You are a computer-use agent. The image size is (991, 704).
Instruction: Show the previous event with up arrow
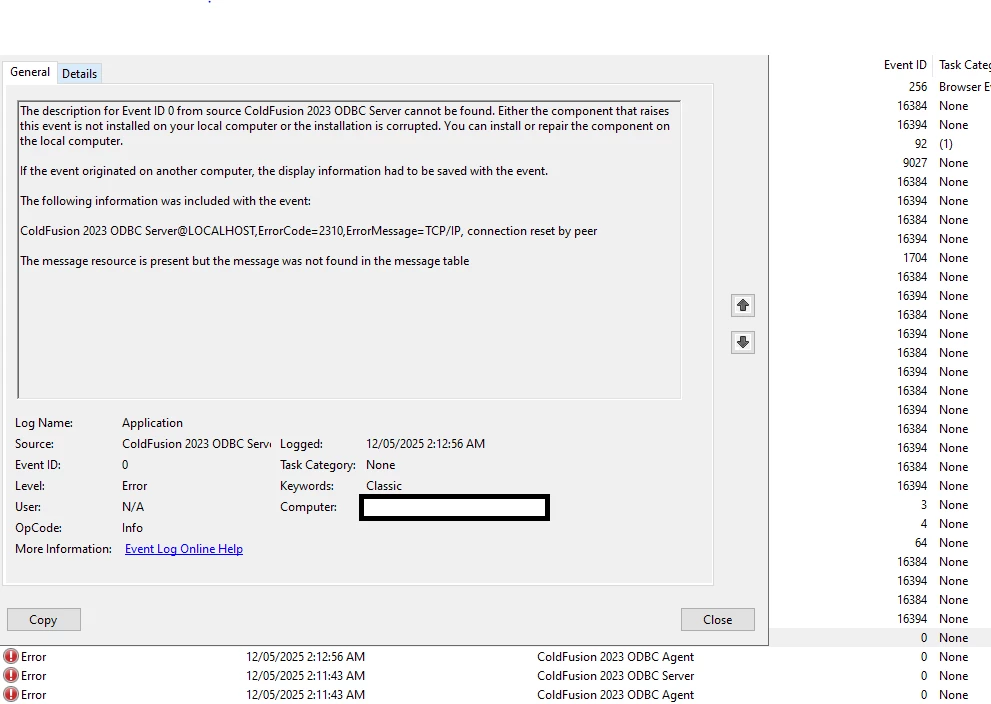[743, 305]
